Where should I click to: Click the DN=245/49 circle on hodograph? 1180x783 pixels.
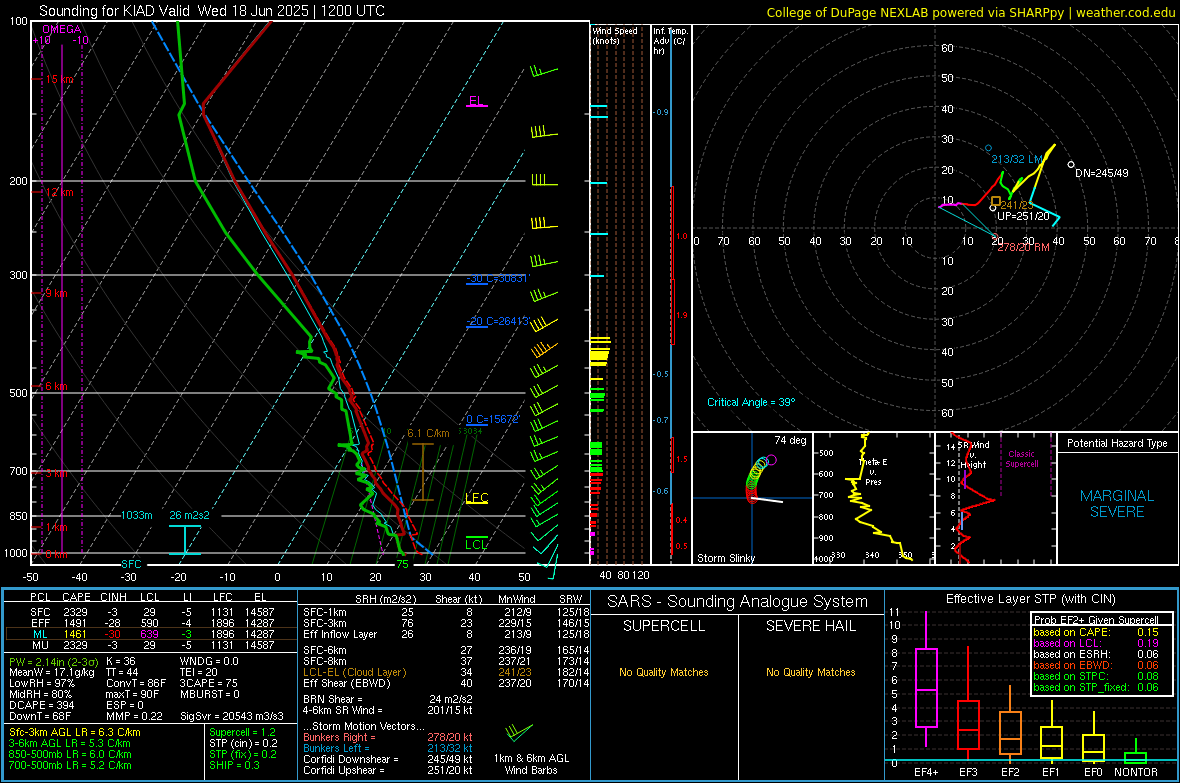point(1071,164)
